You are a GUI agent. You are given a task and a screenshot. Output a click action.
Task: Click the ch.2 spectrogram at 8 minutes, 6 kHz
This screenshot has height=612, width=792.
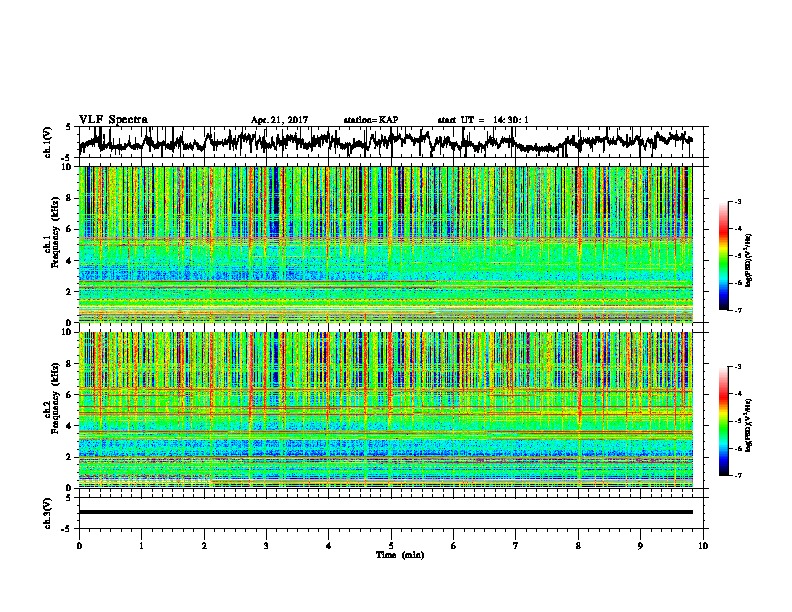pos(578,395)
